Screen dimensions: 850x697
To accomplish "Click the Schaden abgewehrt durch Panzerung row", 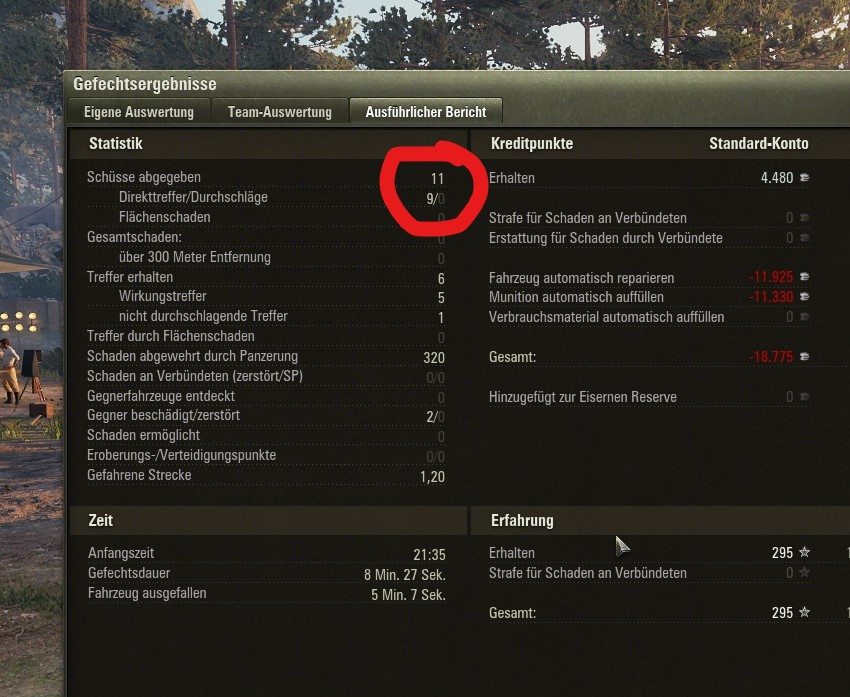I will (x=266, y=357).
